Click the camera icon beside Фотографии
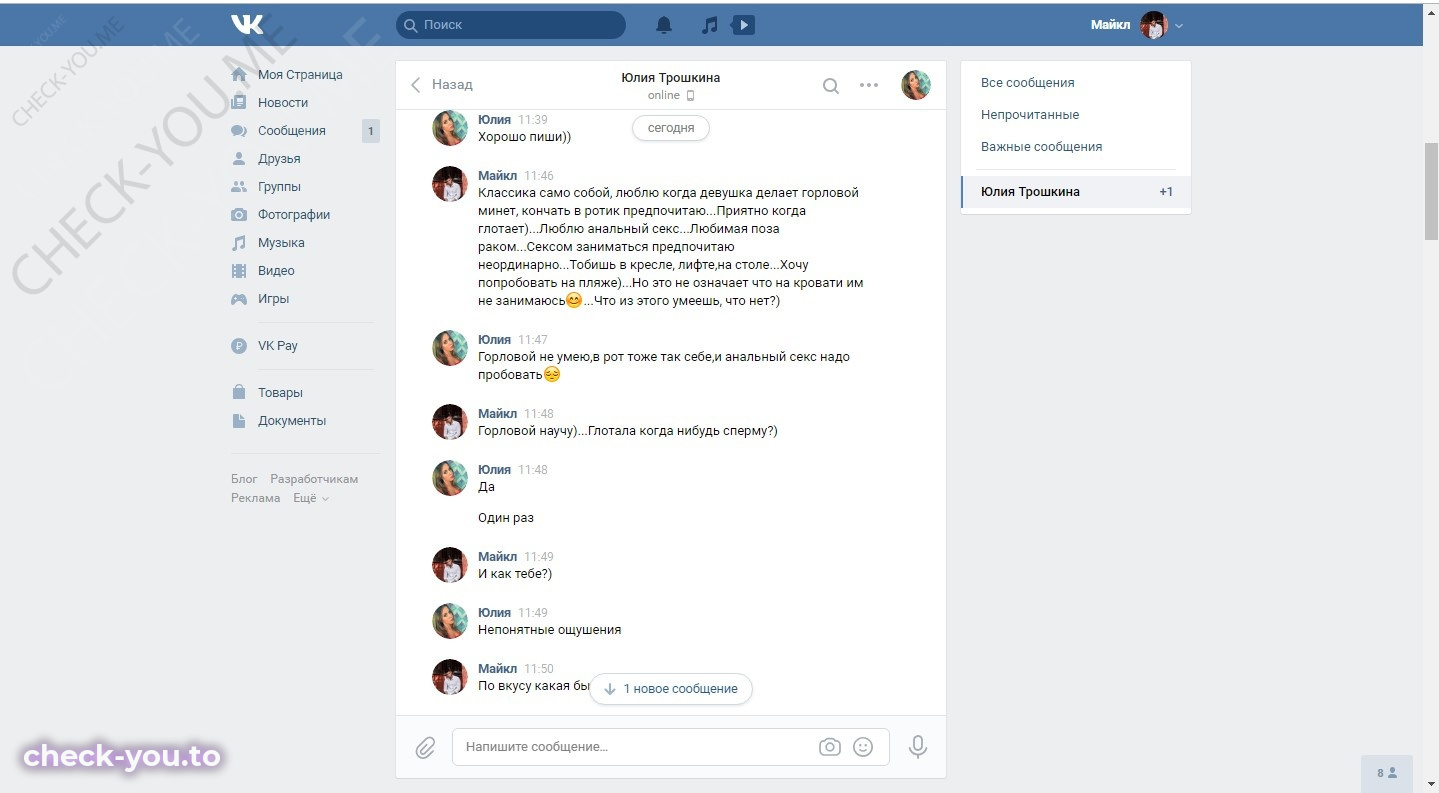Viewport: 1439px width, 793px height. coord(239,215)
